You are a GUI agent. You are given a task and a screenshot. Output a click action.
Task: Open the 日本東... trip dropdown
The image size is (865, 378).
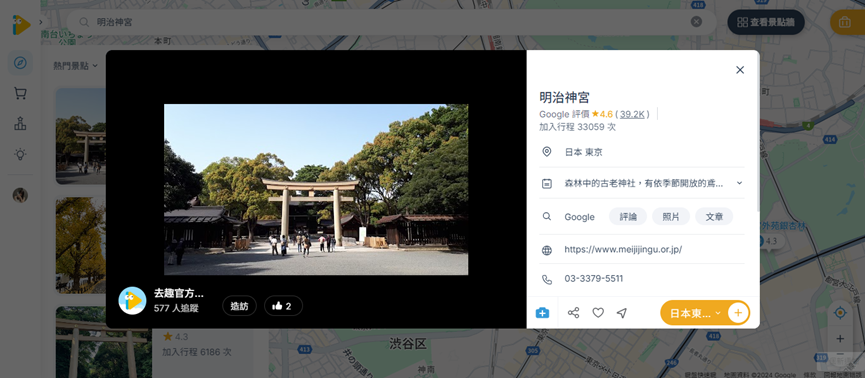click(695, 313)
